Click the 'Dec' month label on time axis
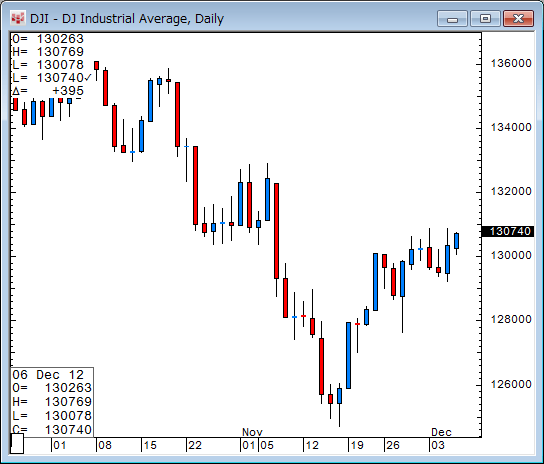Viewport: 544px width, 464px height. point(441,432)
